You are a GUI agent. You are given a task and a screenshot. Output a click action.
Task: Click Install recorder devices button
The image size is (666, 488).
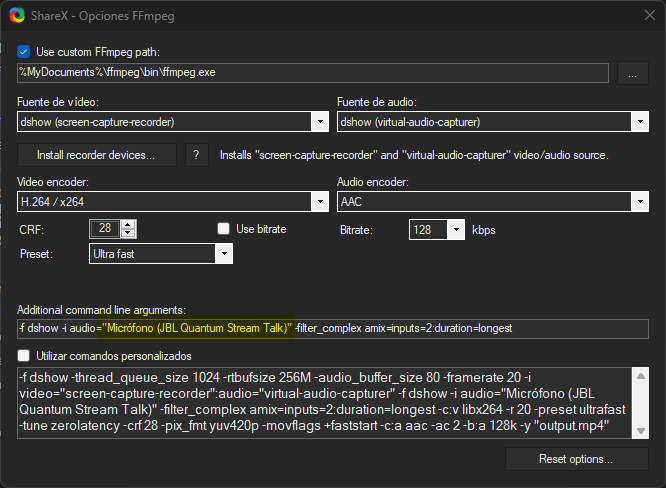(96, 155)
